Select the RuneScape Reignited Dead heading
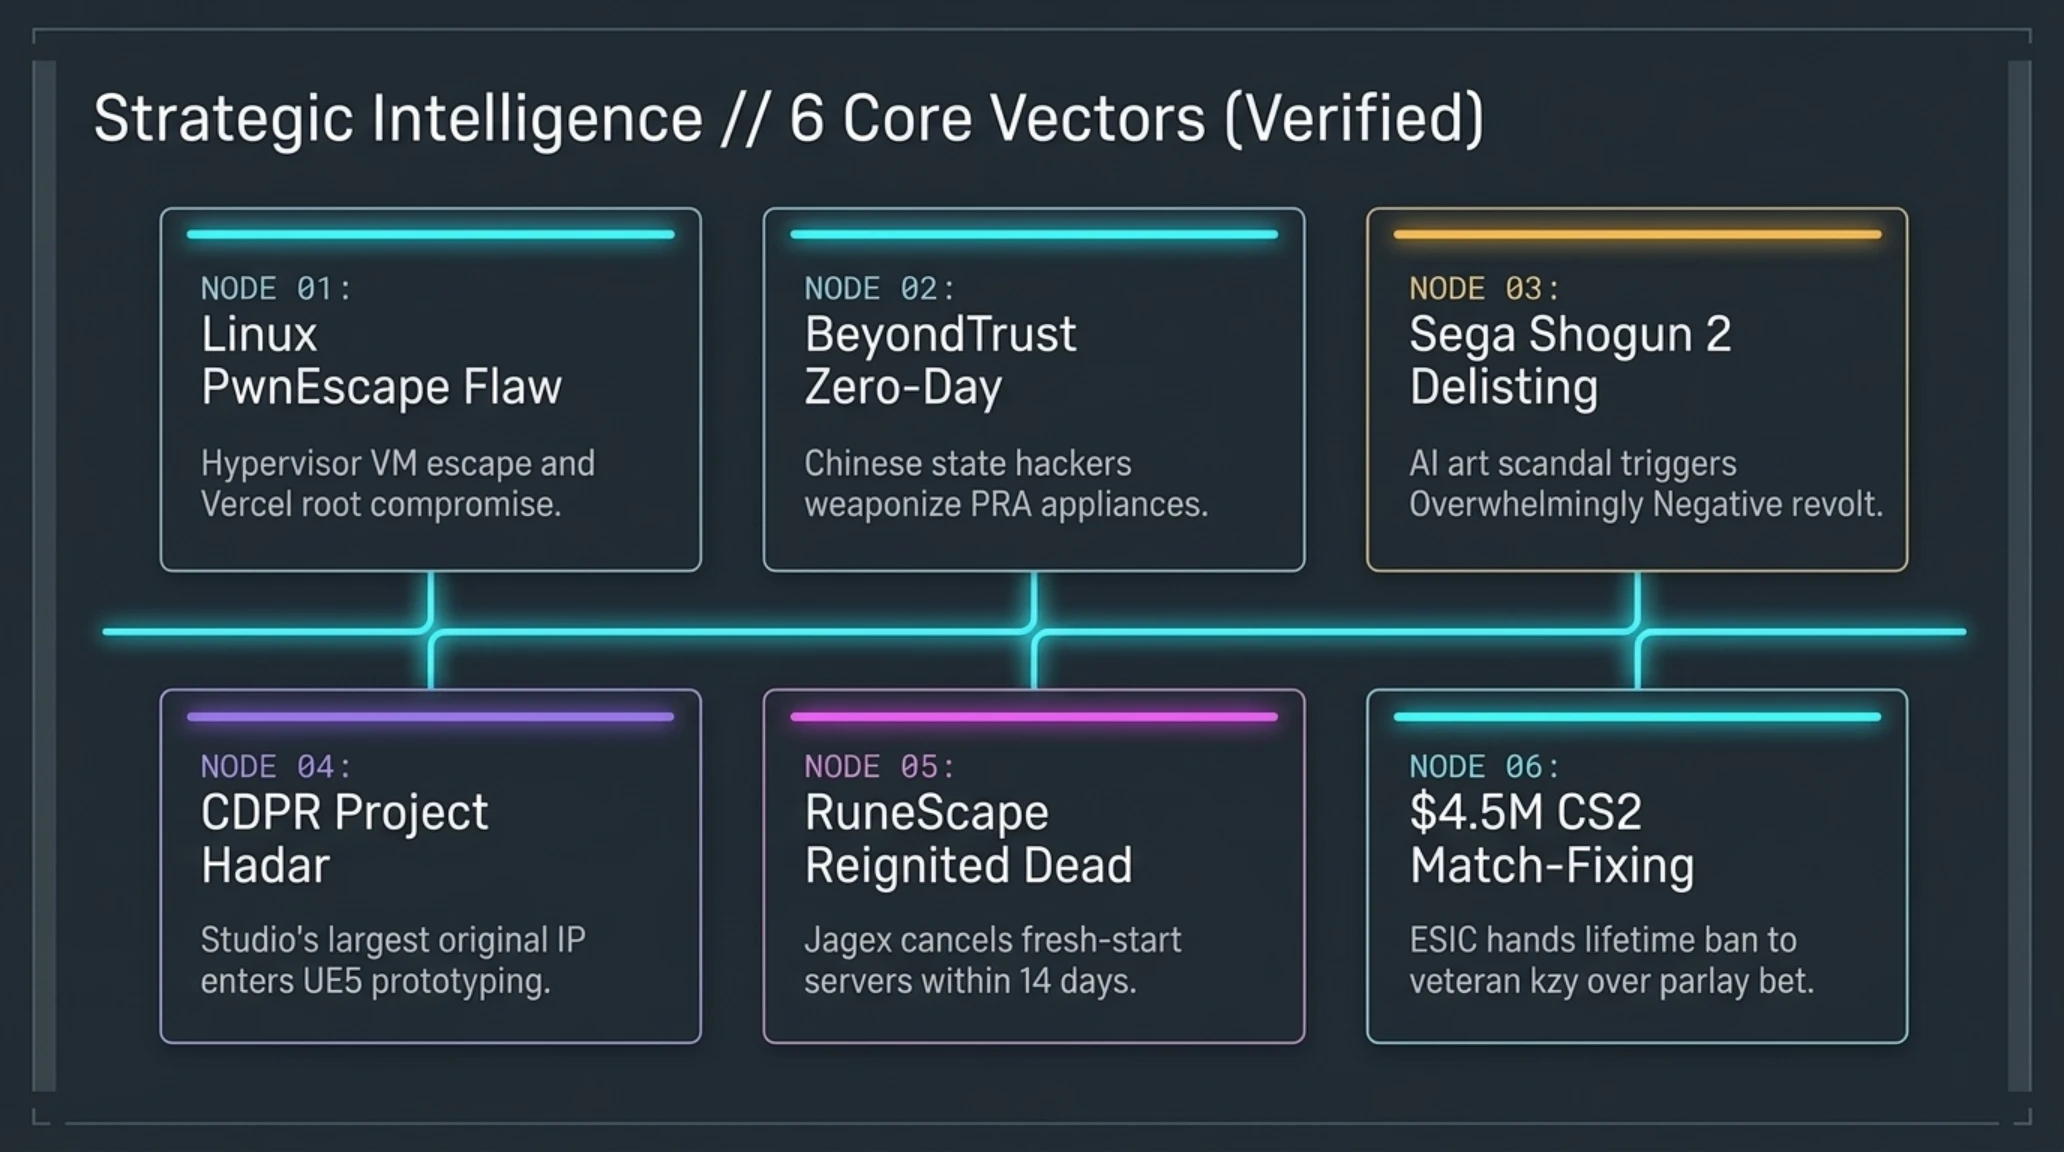The width and height of the screenshot is (2064, 1152). 968,838
